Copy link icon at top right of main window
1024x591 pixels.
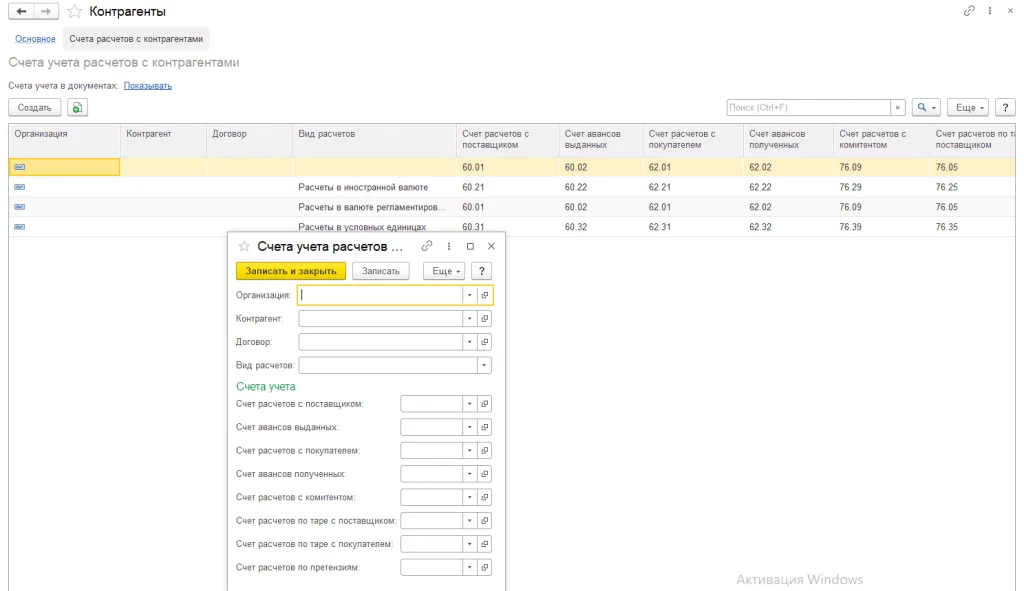(969, 10)
